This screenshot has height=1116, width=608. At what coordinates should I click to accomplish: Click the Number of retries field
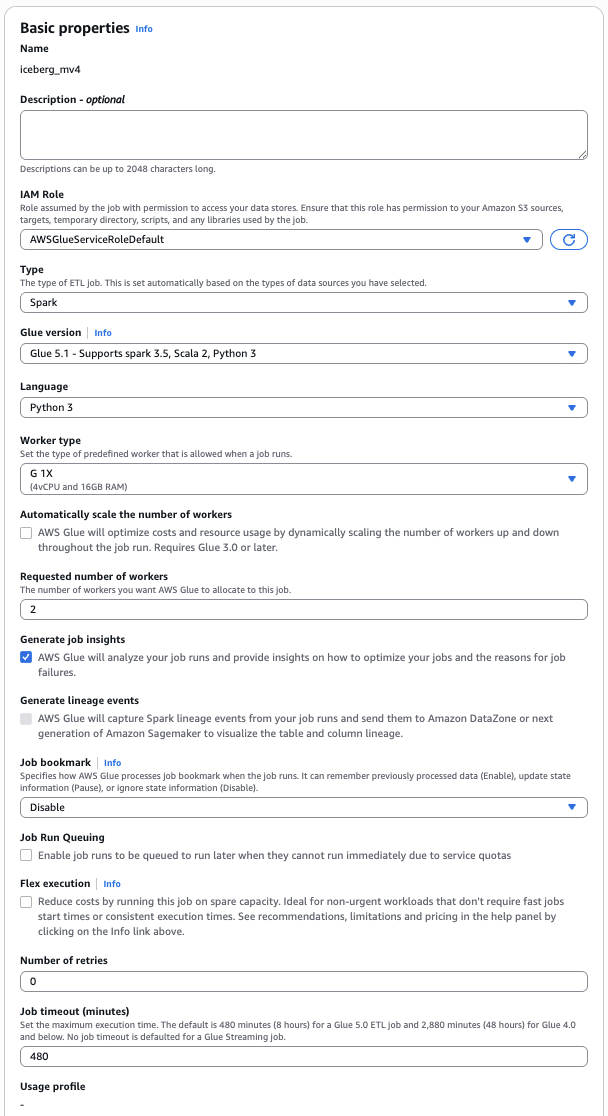(x=303, y=981)
